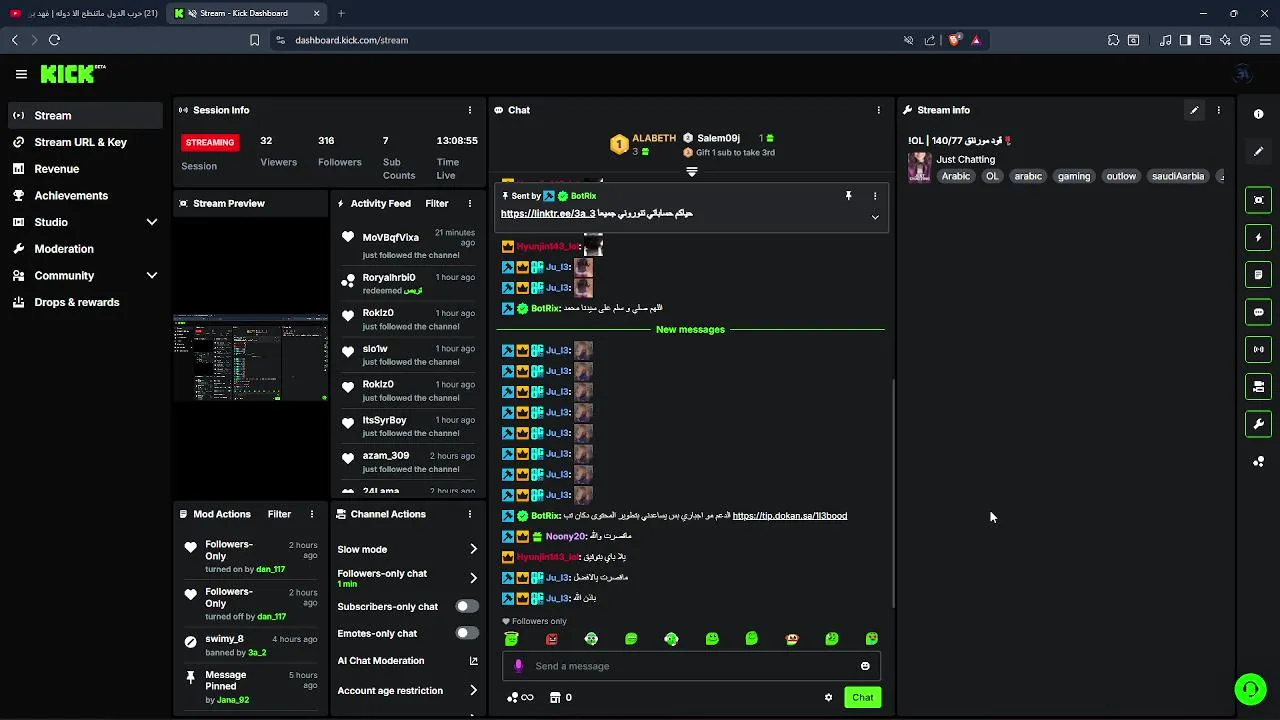This screenshot has height=720, width=1280.
Task: Open the info icon in right sidebar
Action: pos(1258,114)
